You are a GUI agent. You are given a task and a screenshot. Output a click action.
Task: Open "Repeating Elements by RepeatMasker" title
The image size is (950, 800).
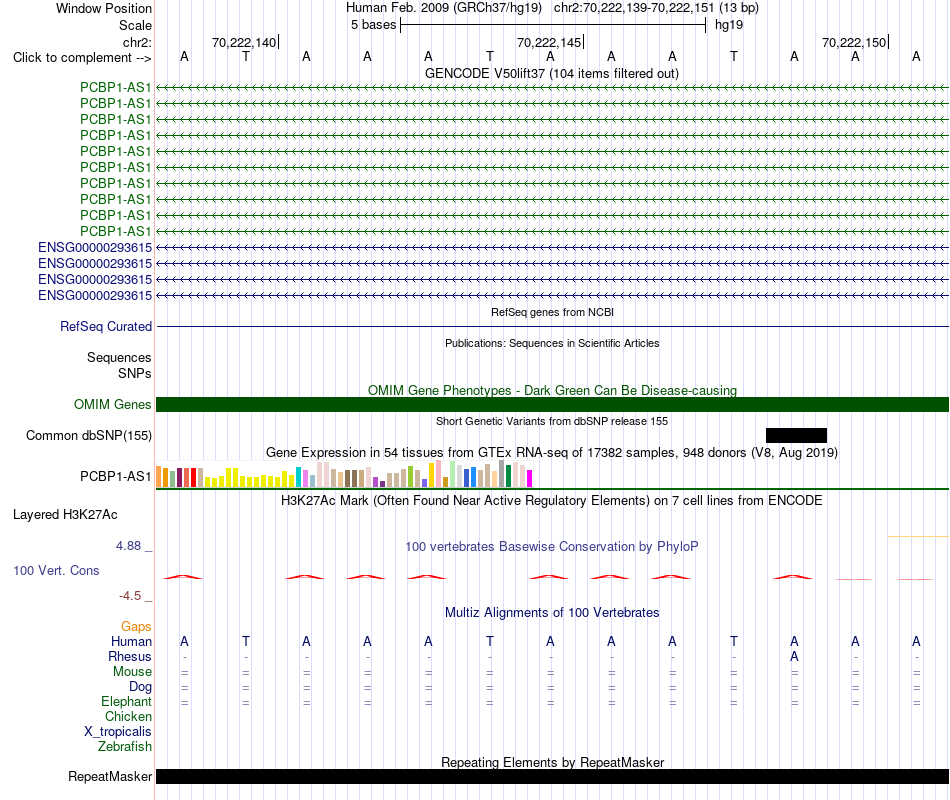click(x=552, y=762)
